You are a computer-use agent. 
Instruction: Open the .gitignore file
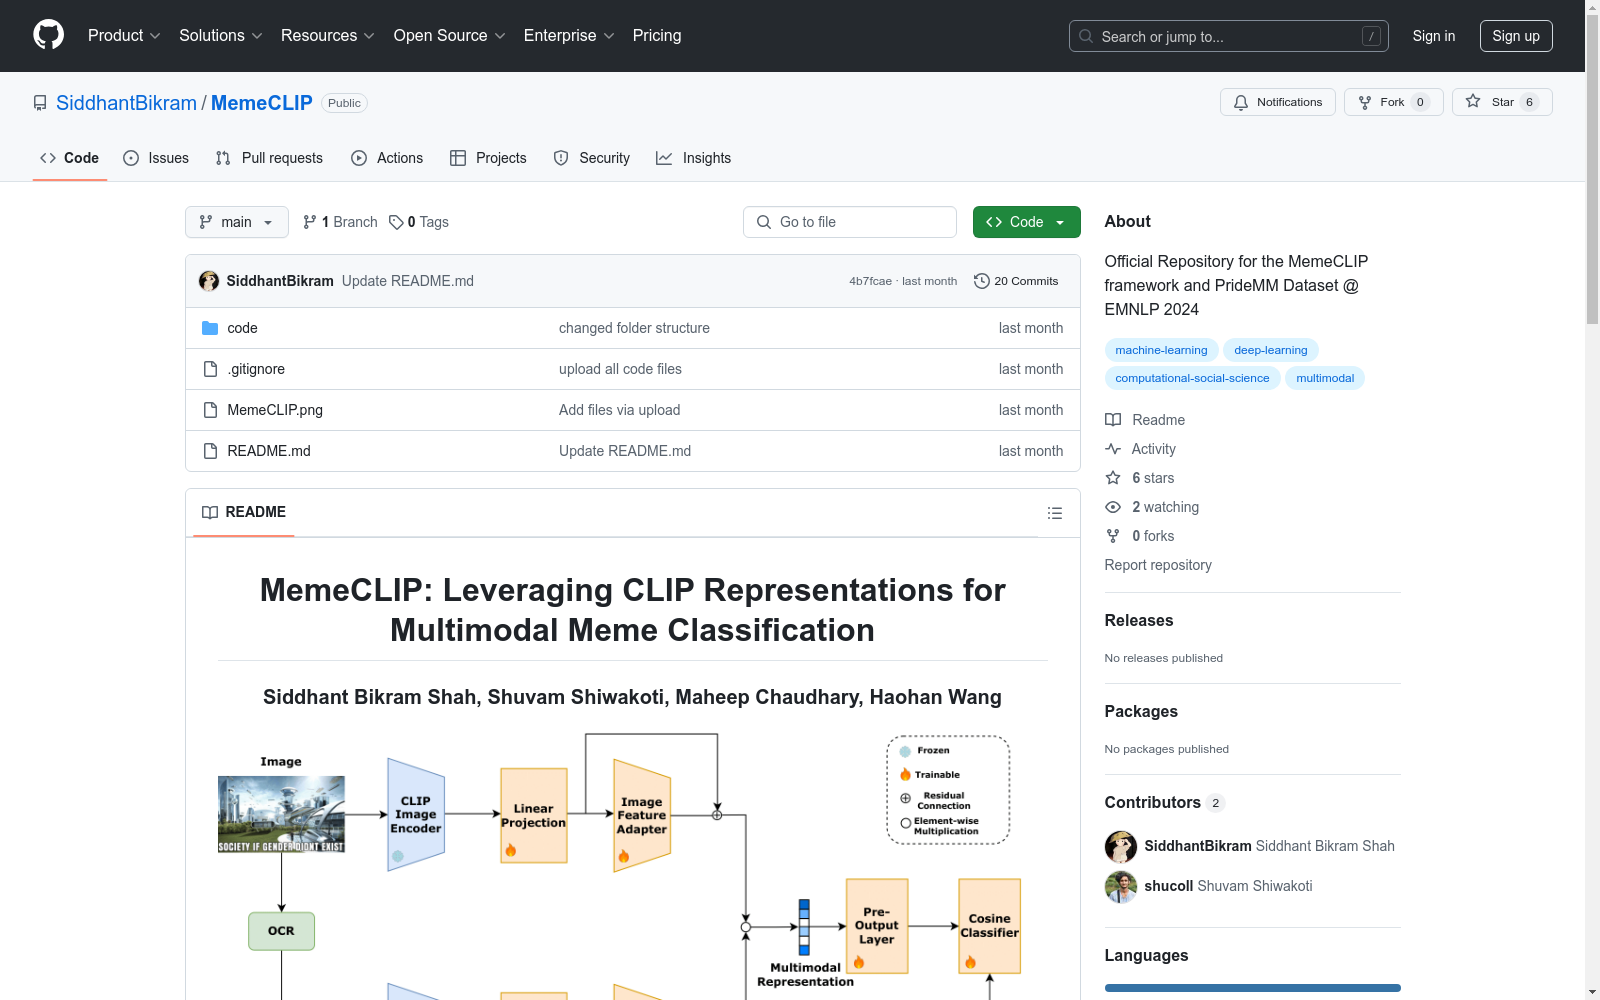[x=256, y=369]
